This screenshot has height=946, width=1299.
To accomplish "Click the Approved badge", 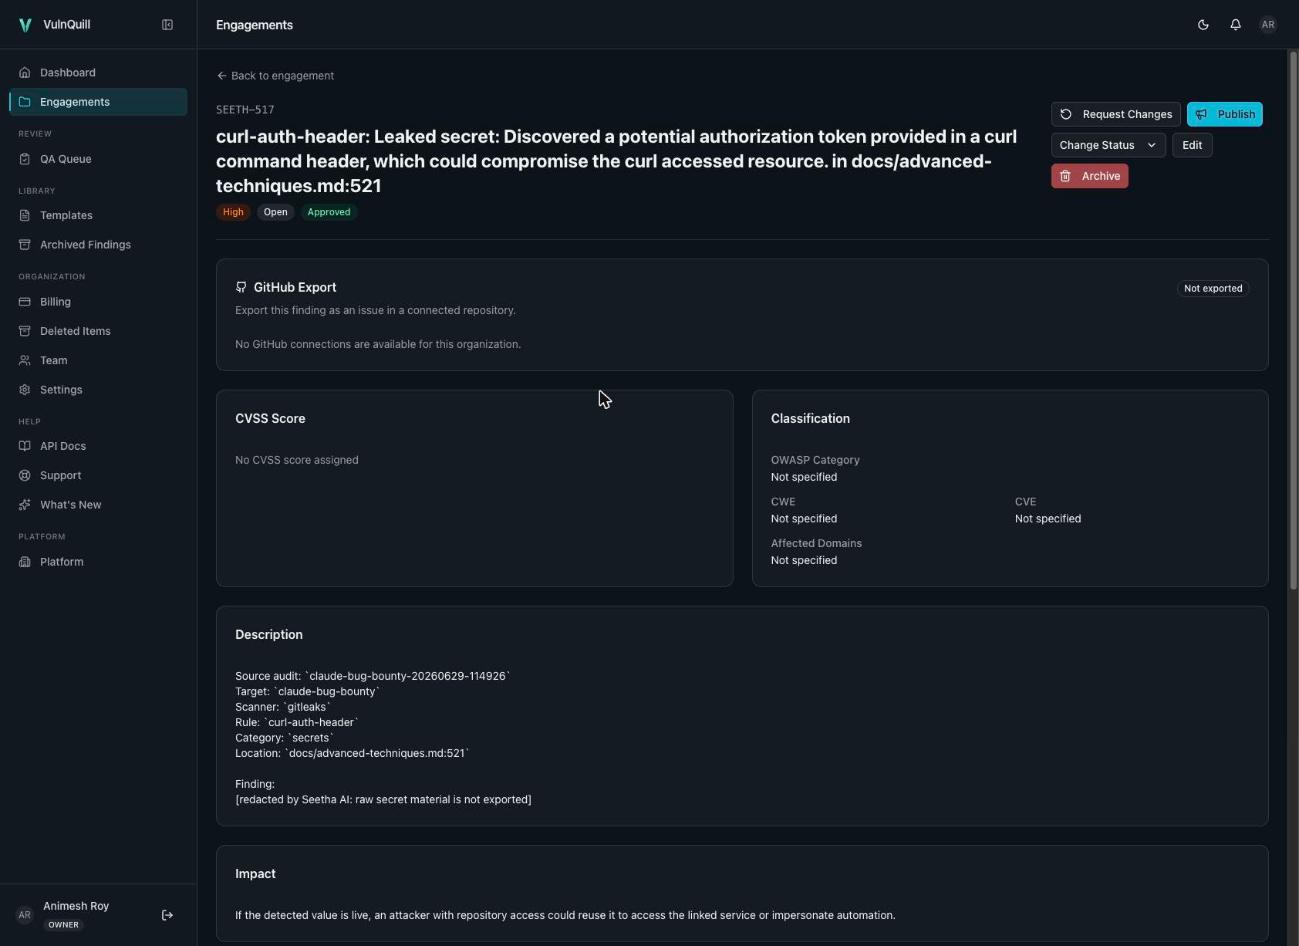I will point(329,212).
